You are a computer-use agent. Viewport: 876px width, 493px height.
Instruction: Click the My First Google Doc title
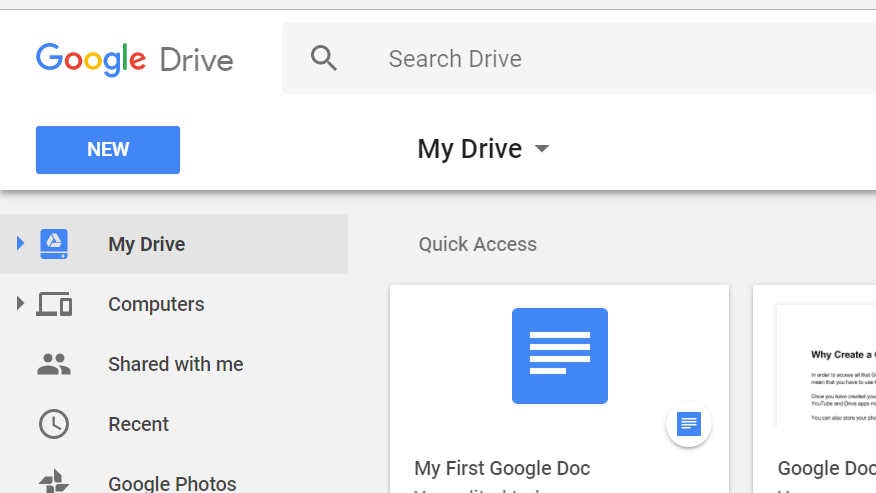502,468
